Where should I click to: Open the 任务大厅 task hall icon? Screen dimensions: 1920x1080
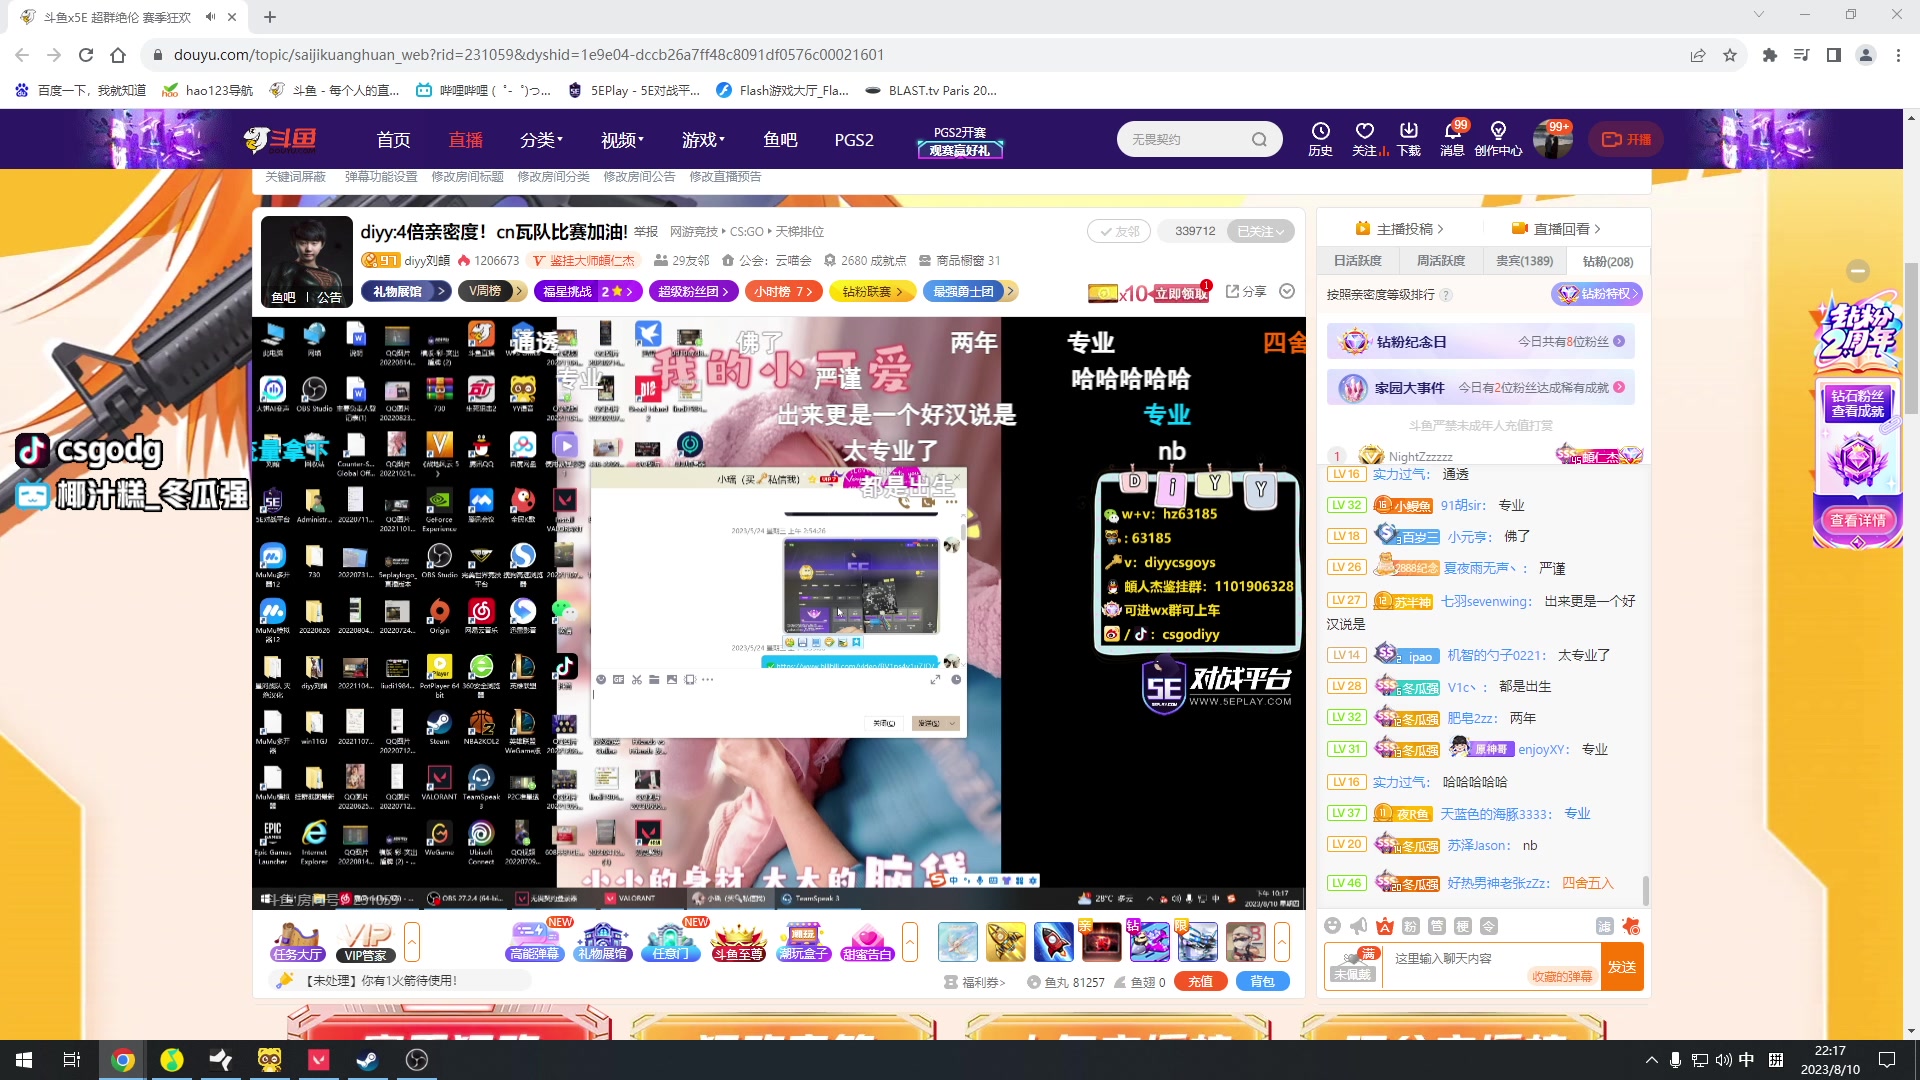click(x=296, y=942)
